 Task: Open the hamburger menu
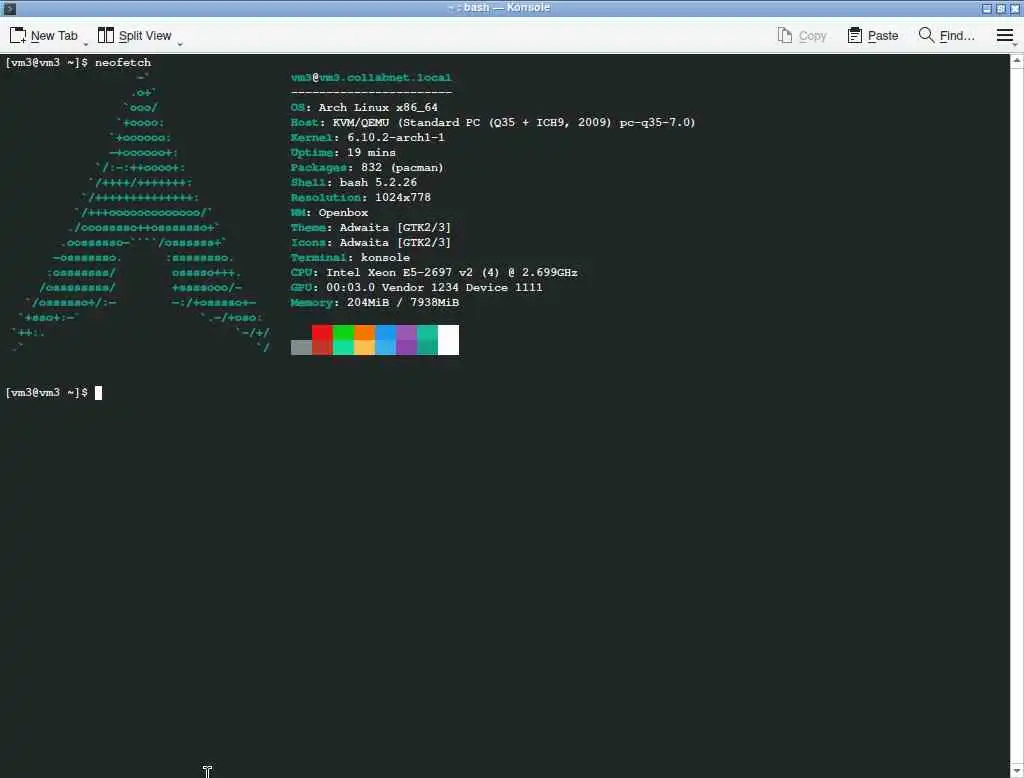1004,35
